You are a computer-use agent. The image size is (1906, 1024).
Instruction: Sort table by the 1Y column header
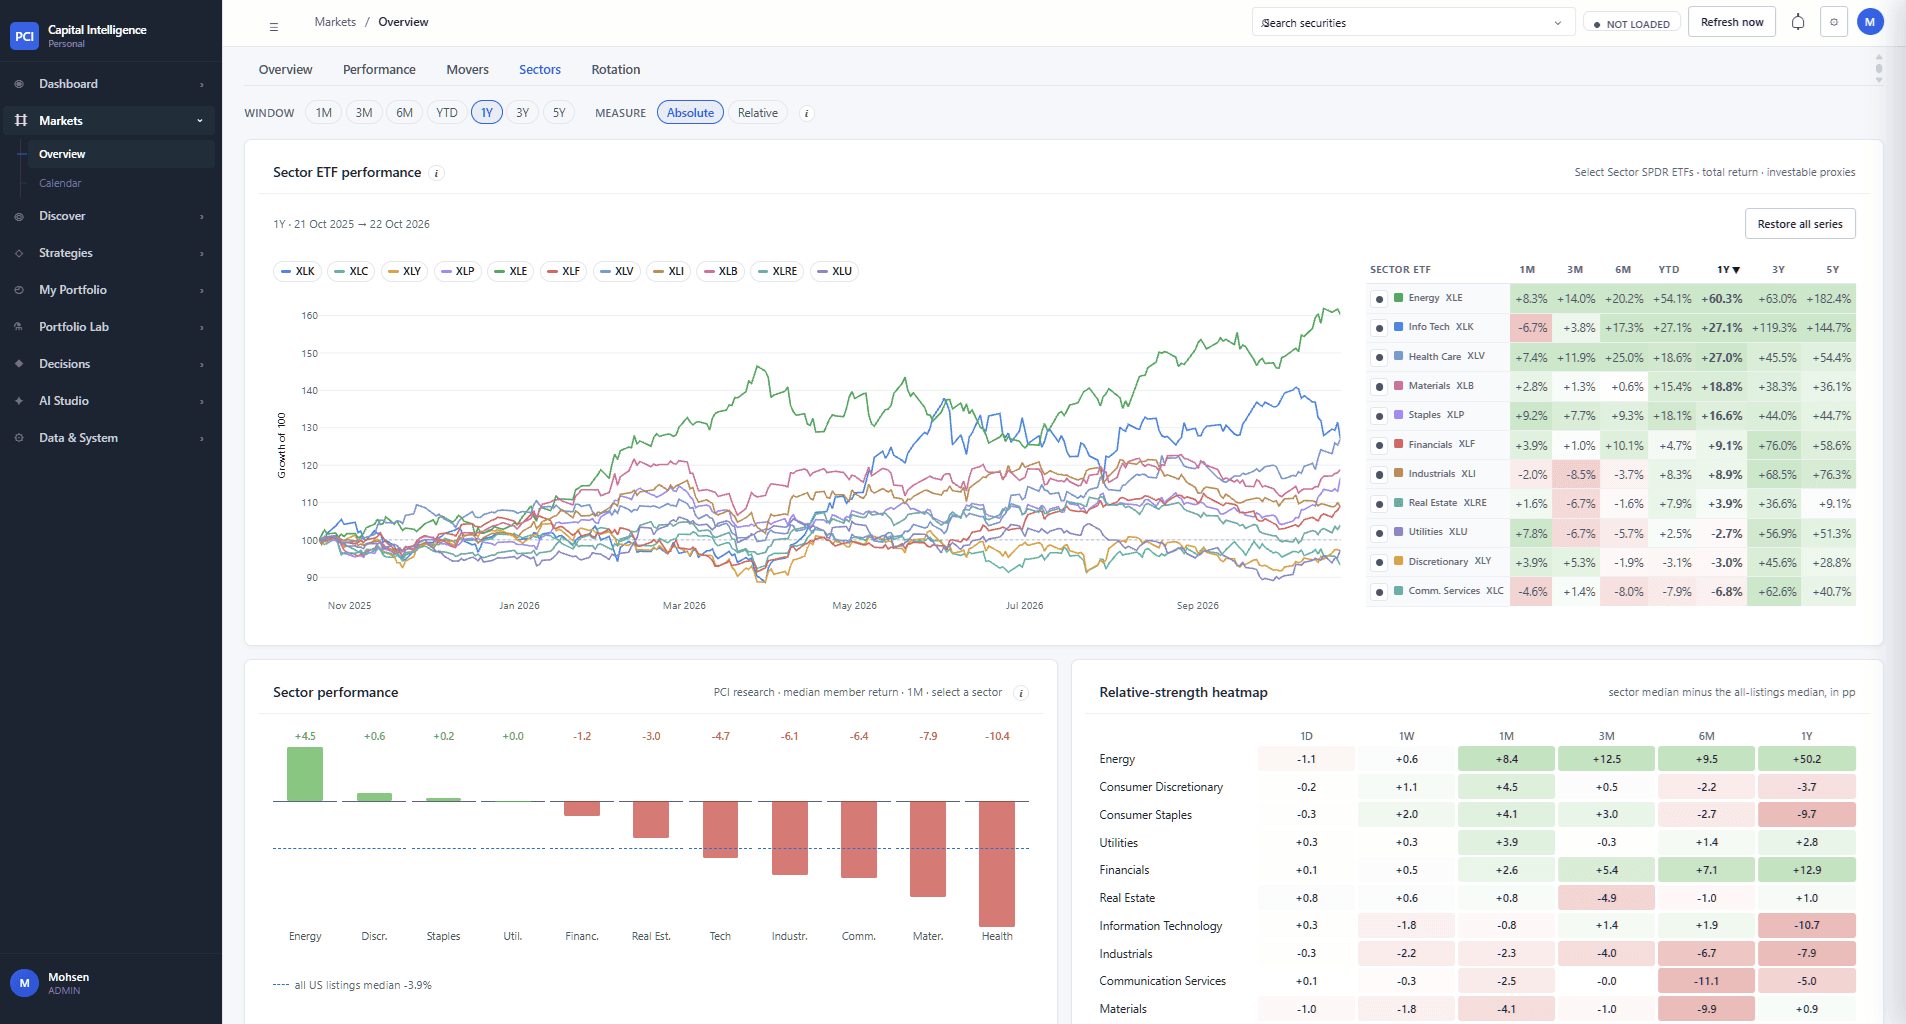(1728, 270)
